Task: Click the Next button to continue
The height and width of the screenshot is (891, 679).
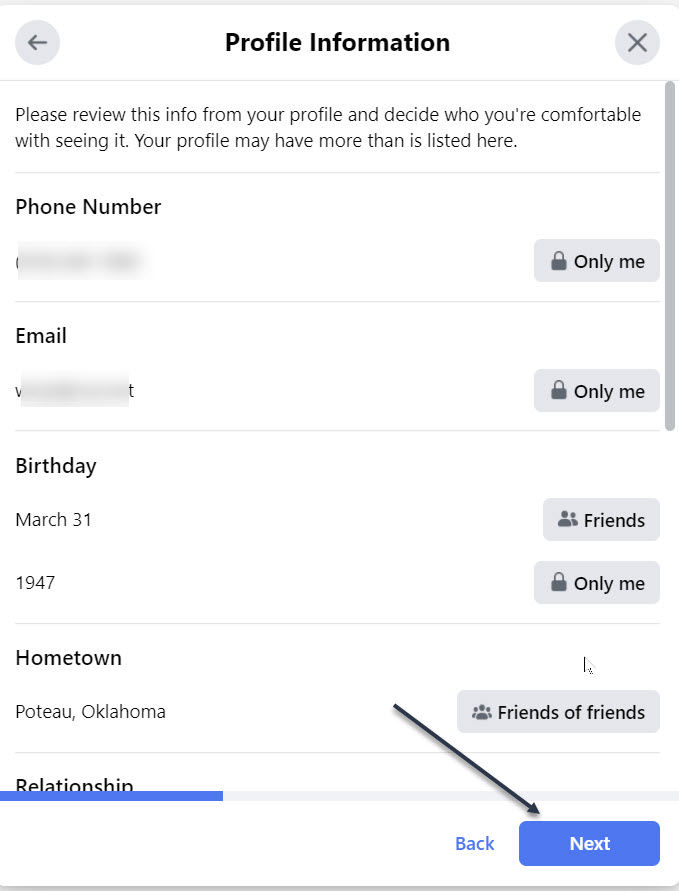Action: click(x=589, y=843)
